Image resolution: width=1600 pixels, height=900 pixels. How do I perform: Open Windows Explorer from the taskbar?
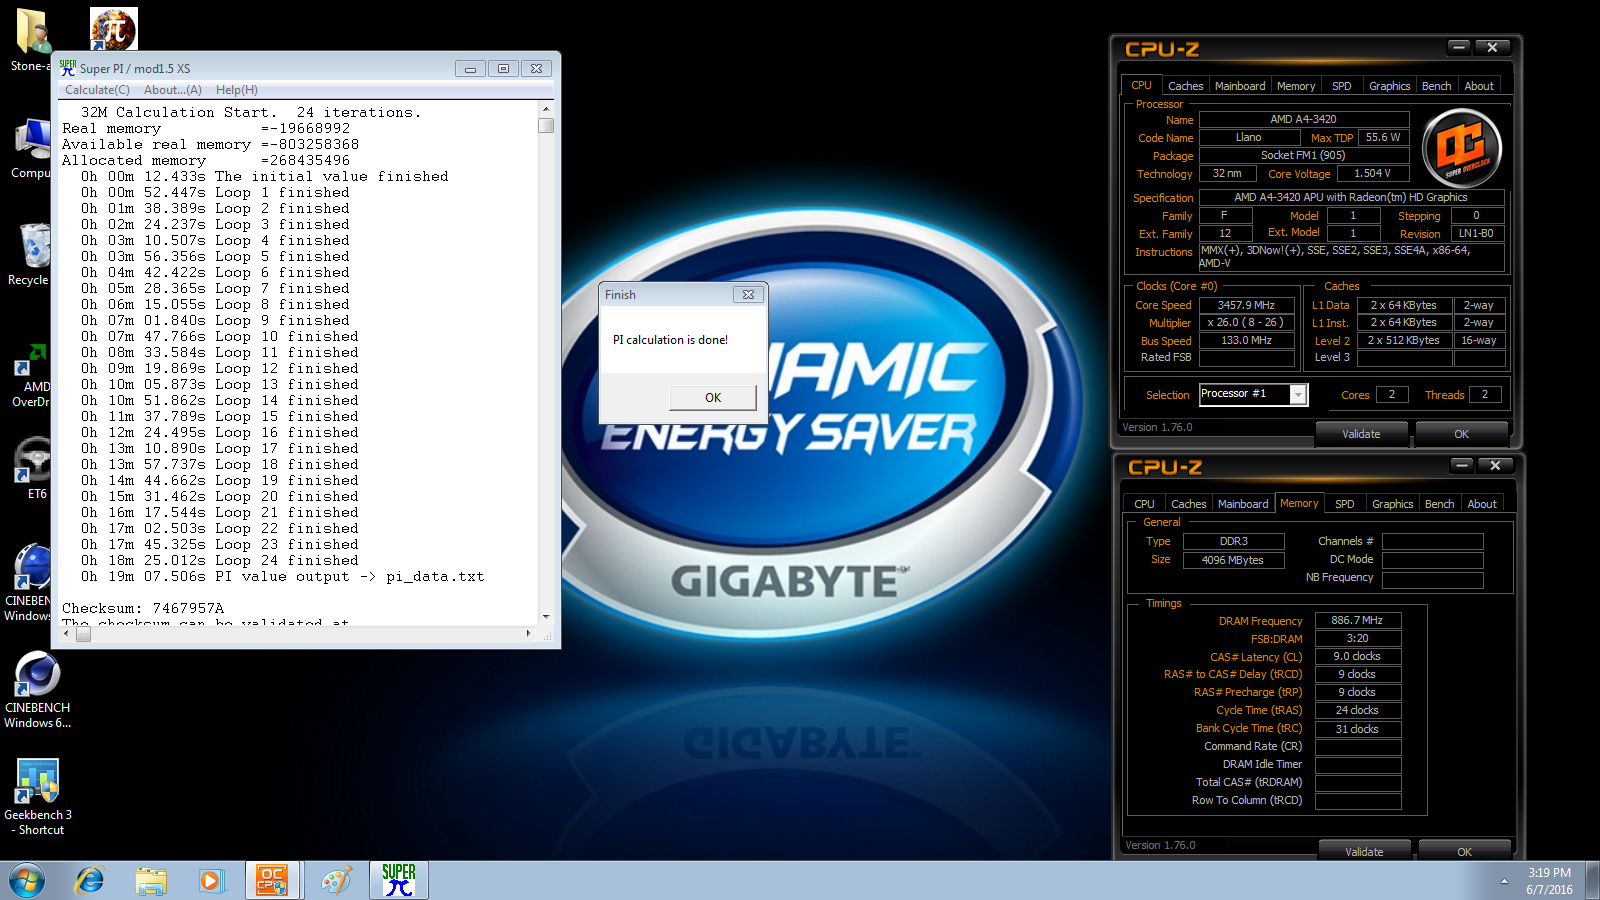(x=151, y=881)
